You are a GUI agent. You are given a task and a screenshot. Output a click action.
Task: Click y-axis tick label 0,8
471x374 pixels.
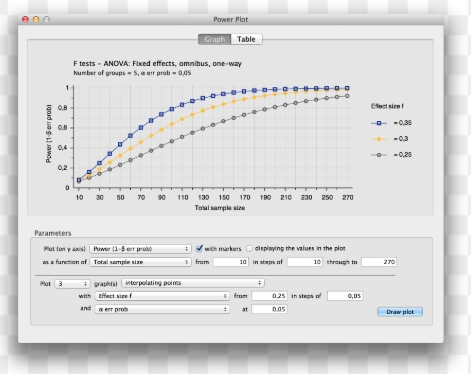tap(62, 108)
